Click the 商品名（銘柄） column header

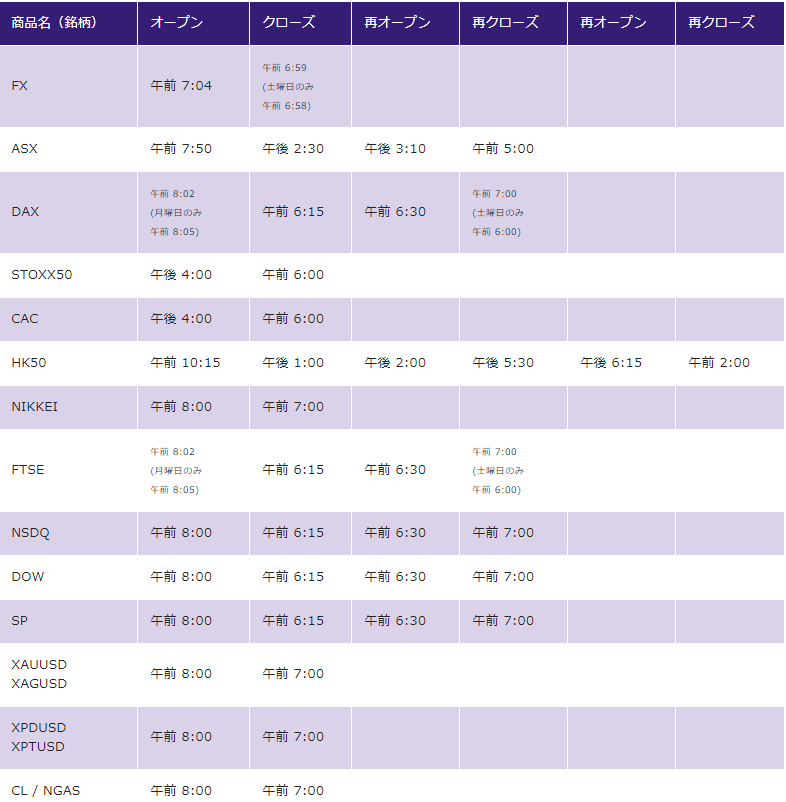coord(54,23)
